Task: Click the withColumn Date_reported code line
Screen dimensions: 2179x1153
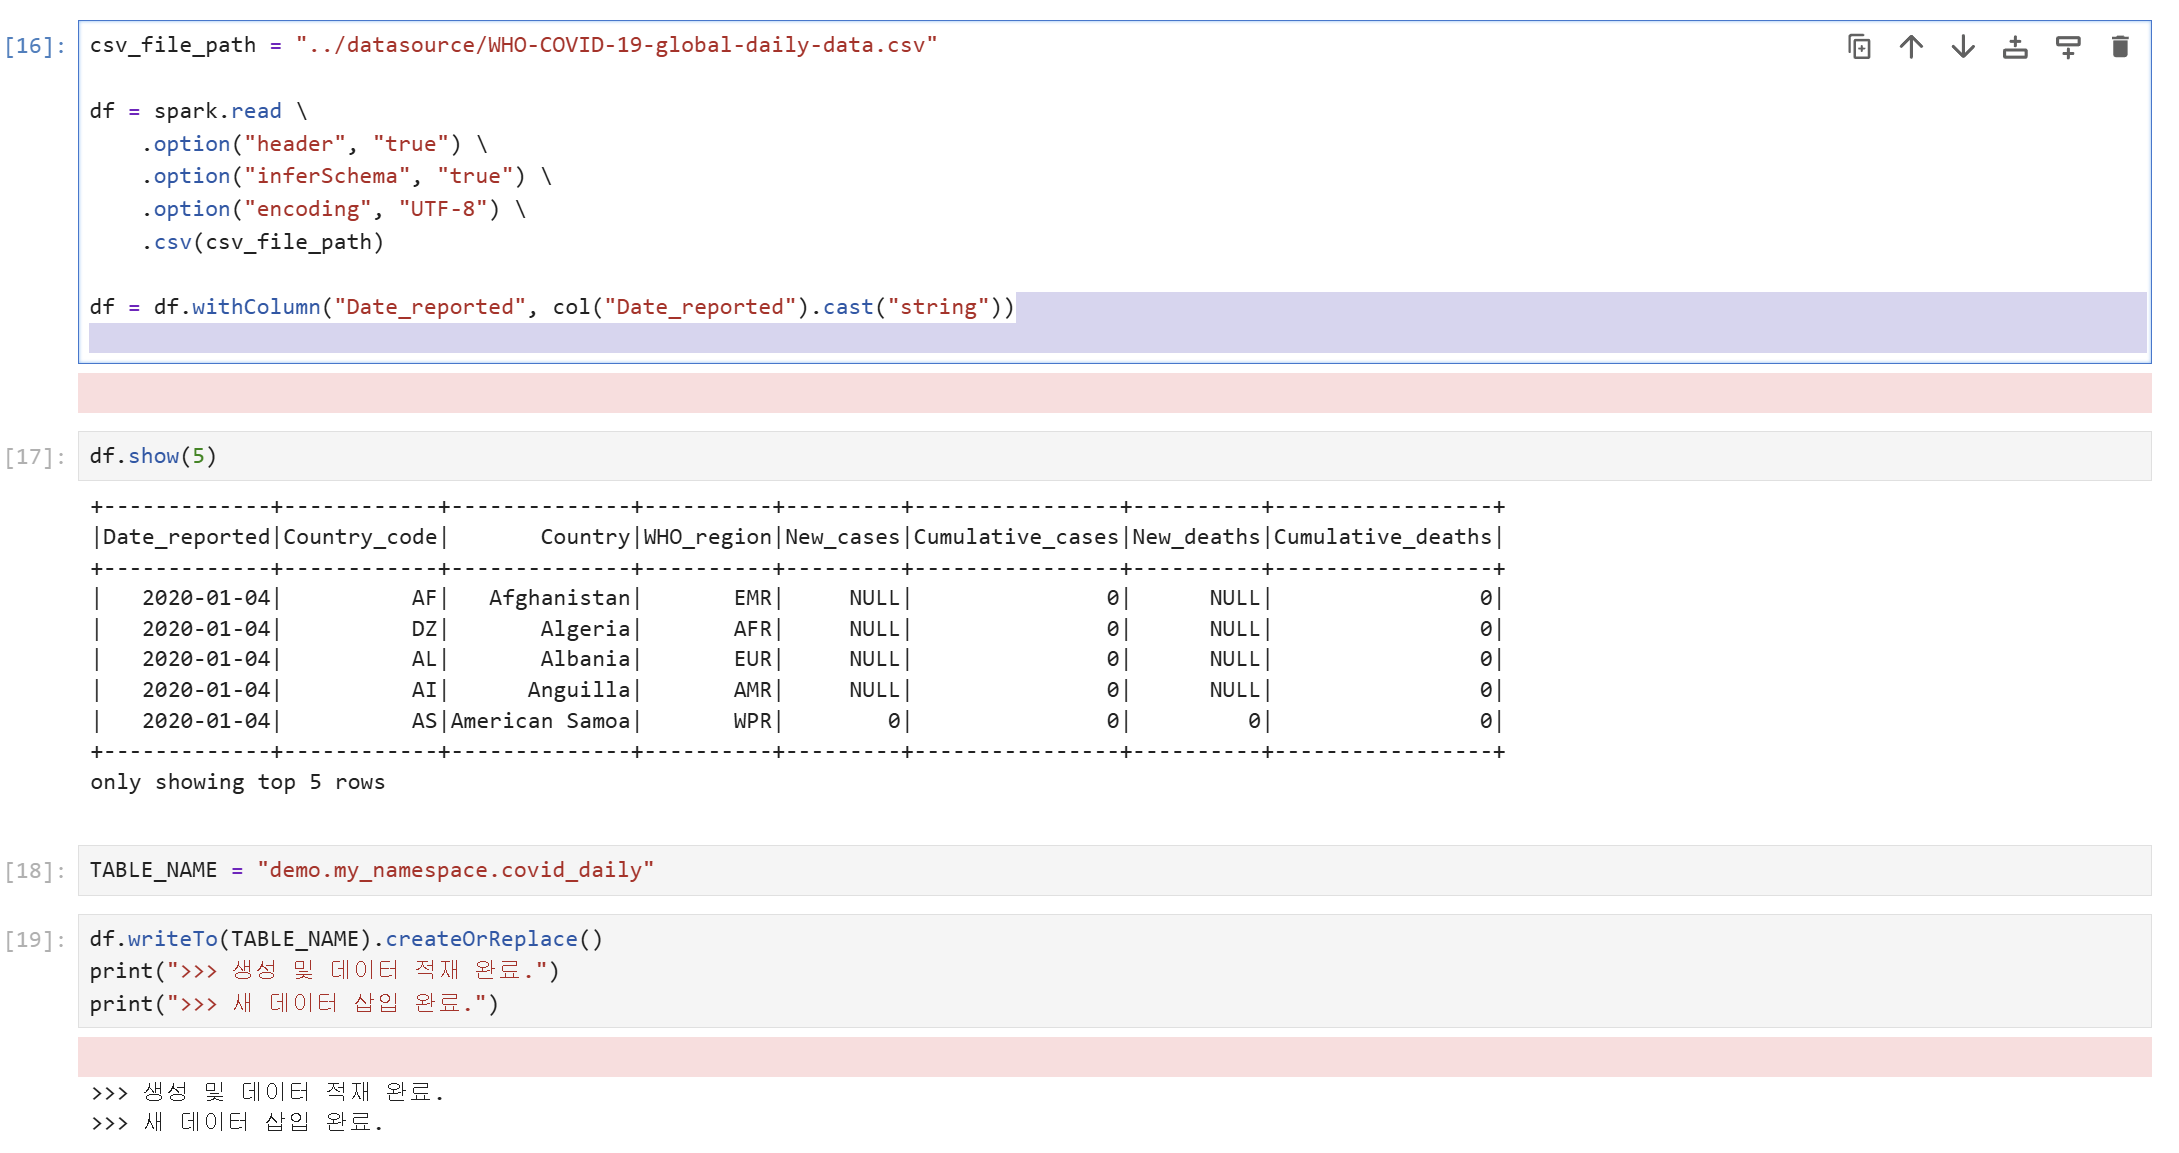Action: [551, 307]
